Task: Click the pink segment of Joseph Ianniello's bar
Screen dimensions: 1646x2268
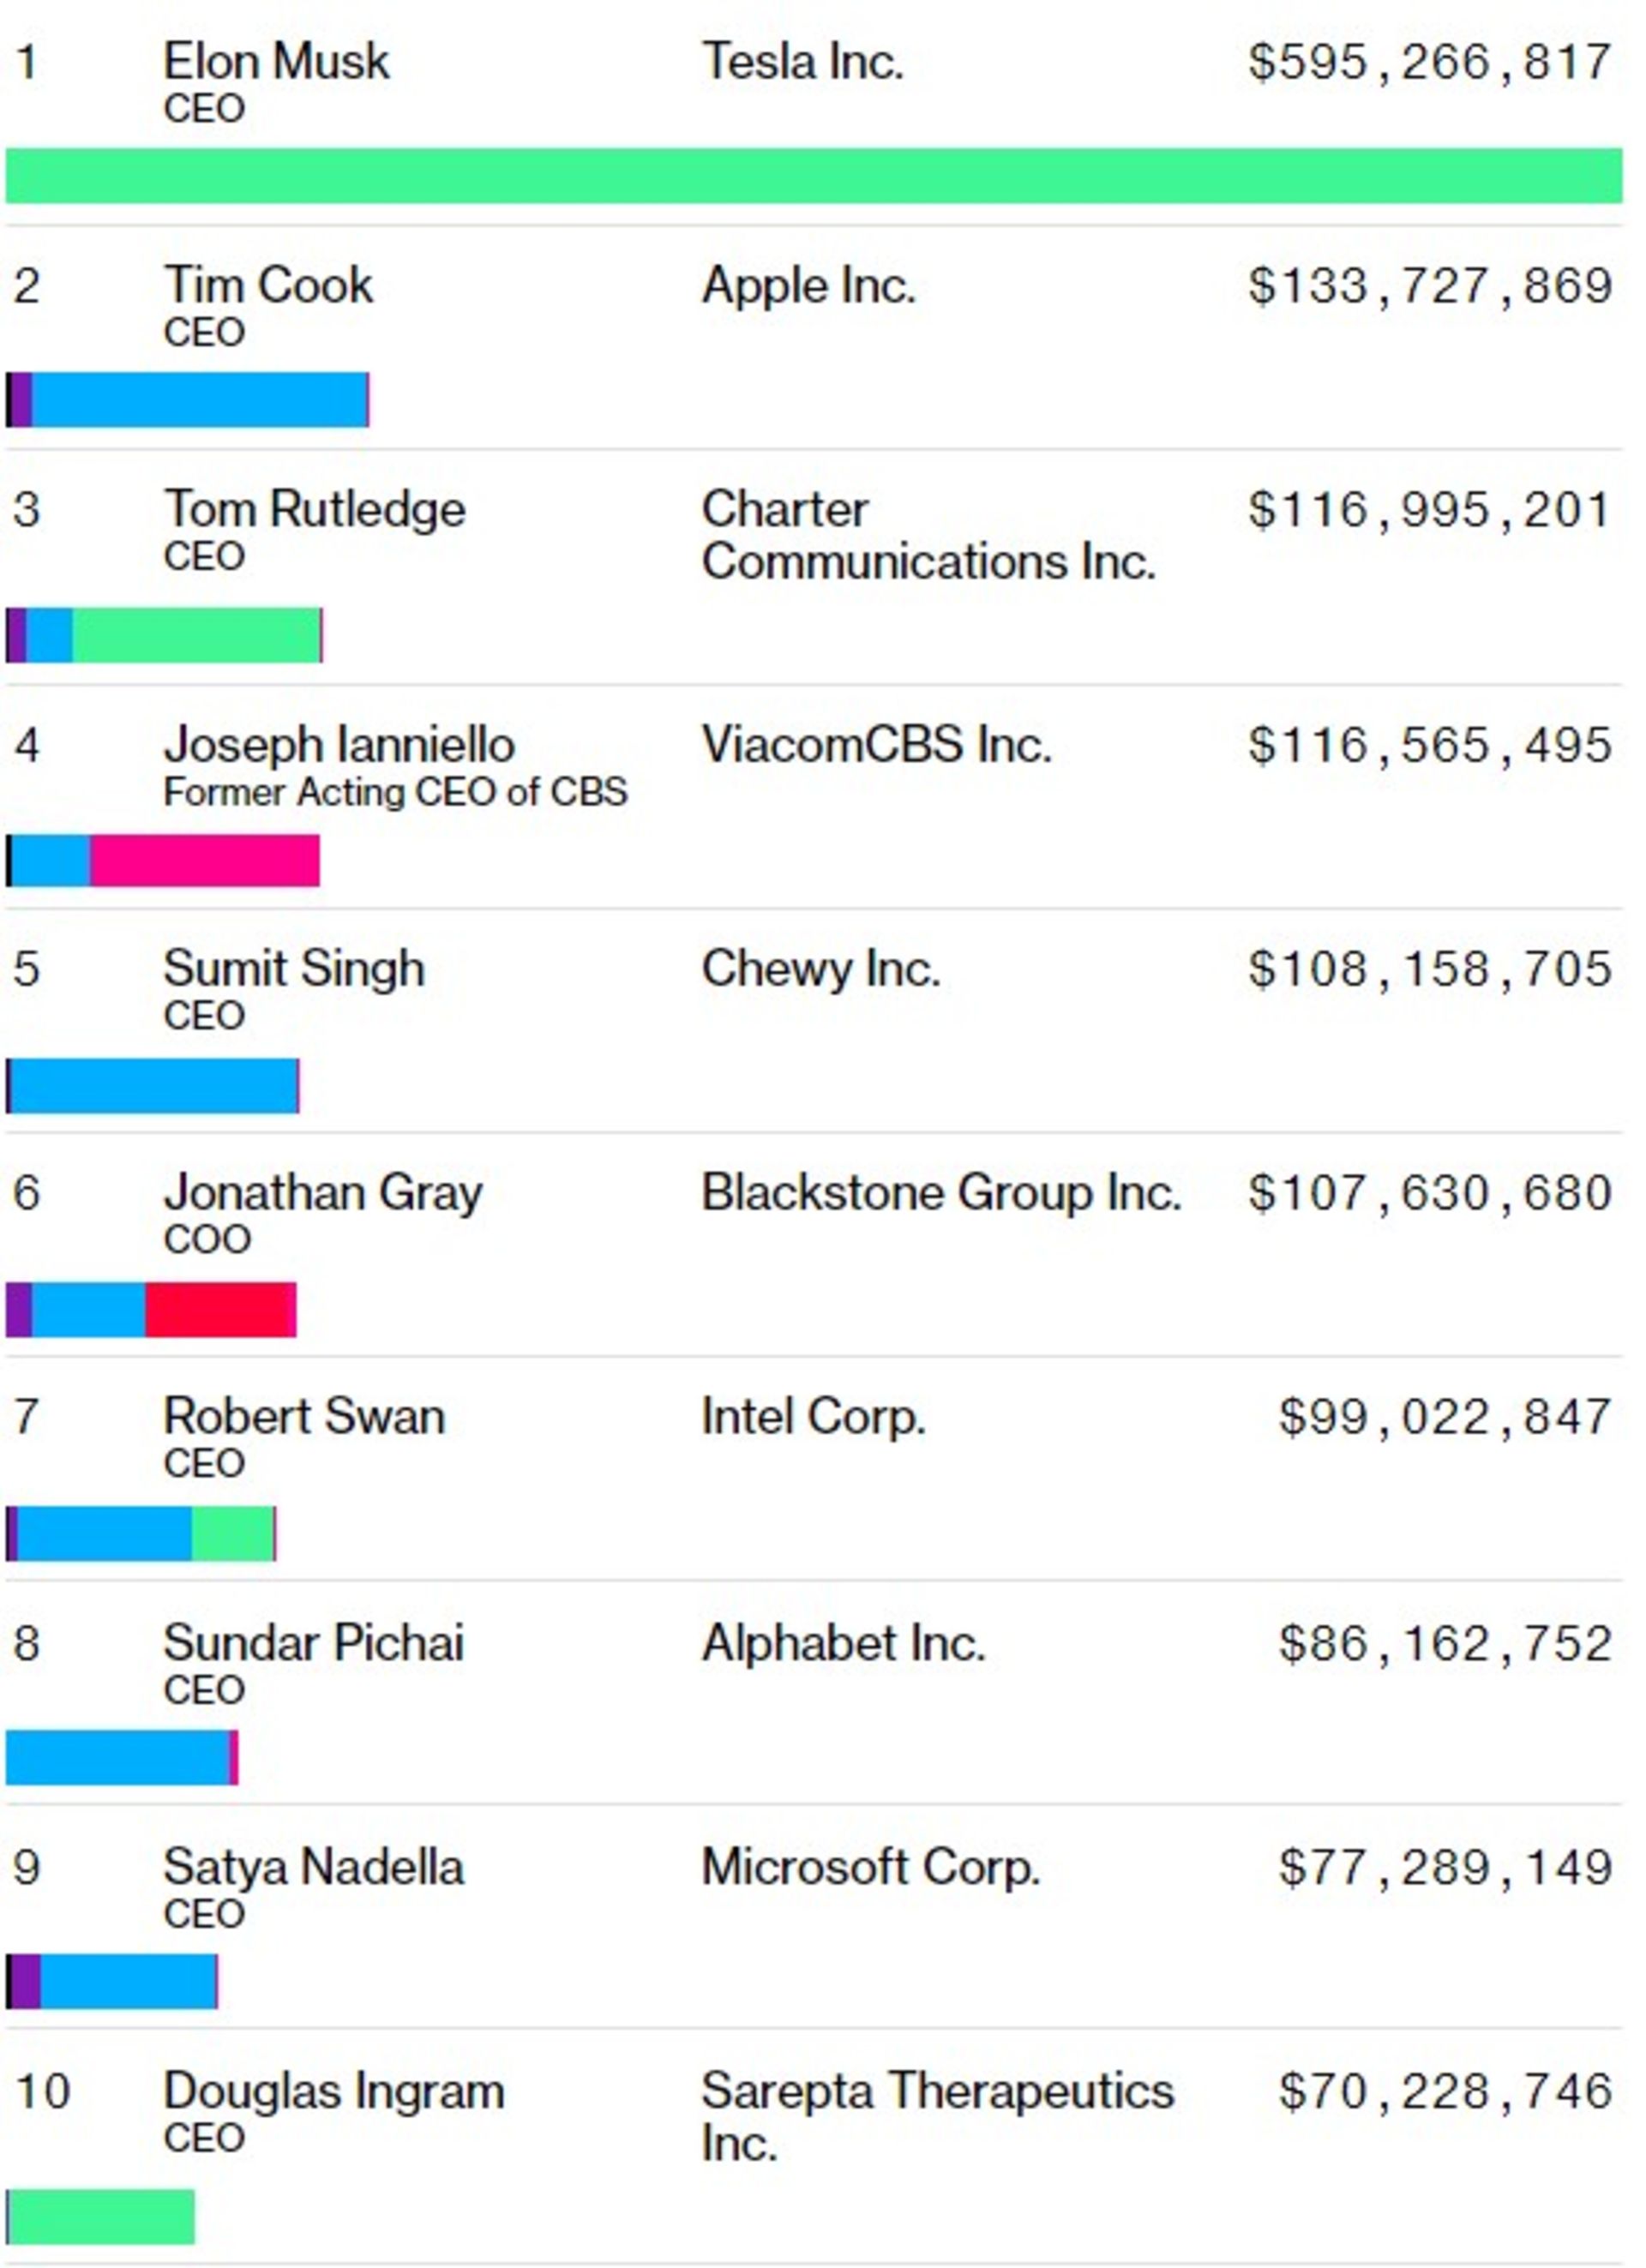Action: tap(205, 861)
